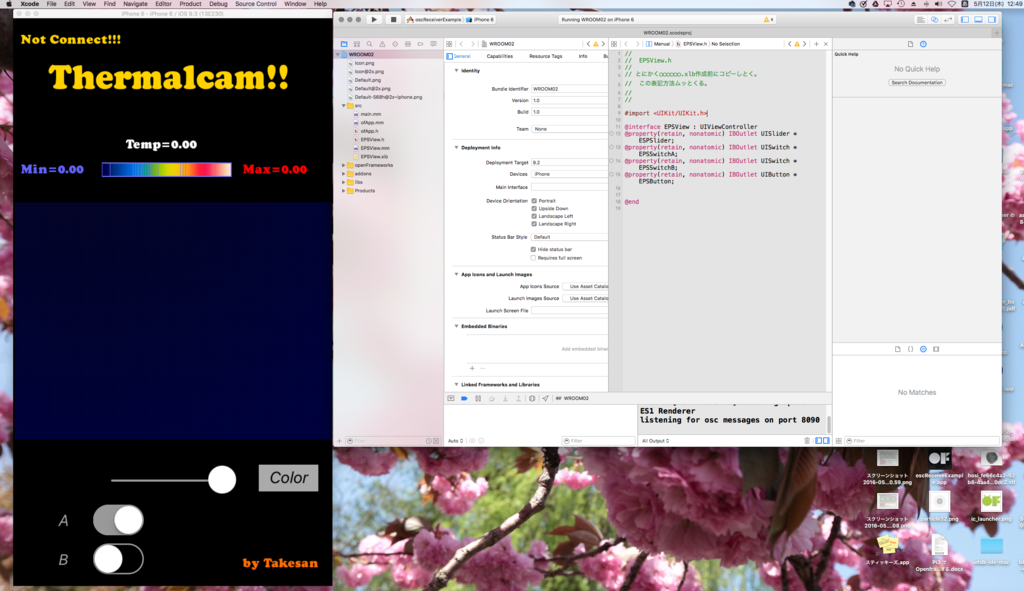Toggle the Navigator pane visibility icon

point(965,20)
